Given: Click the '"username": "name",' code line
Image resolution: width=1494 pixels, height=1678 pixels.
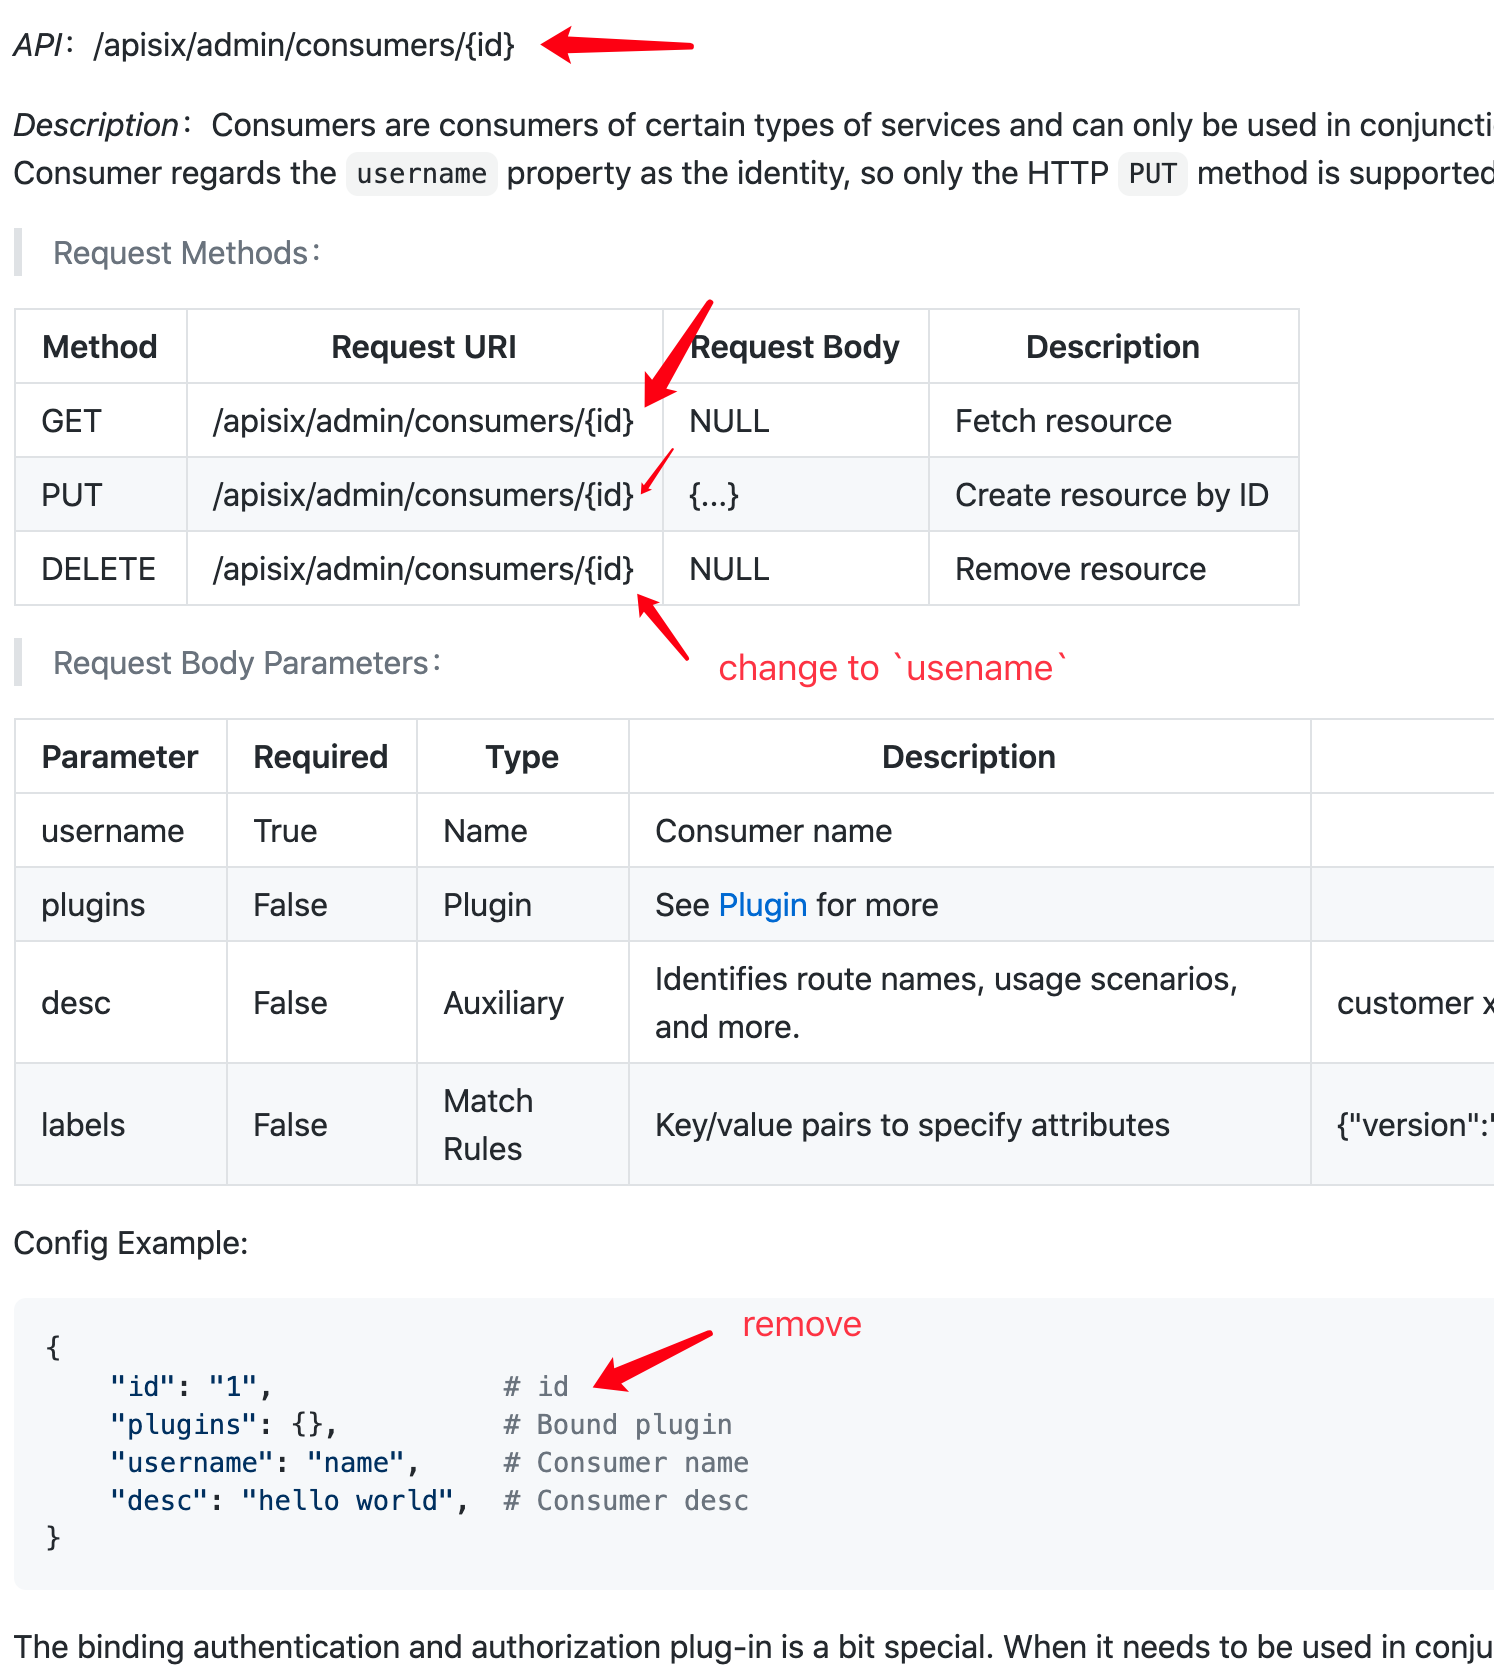Looking at the screenshot, I should click(x=264, y=1463).
